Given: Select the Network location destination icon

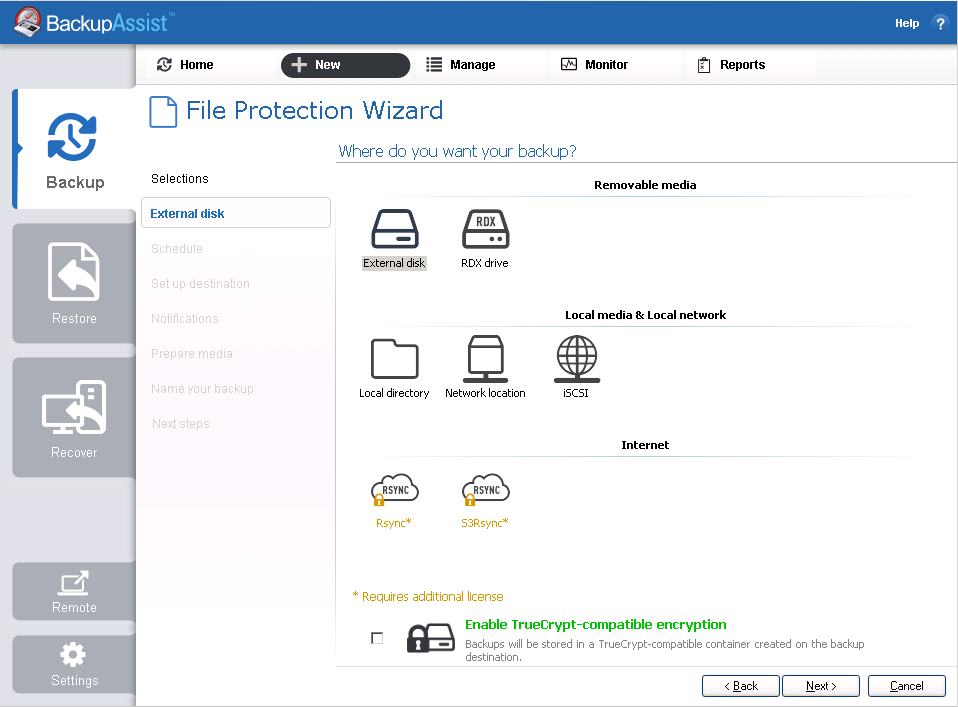Looking at the screenshot, I should 485,359.
